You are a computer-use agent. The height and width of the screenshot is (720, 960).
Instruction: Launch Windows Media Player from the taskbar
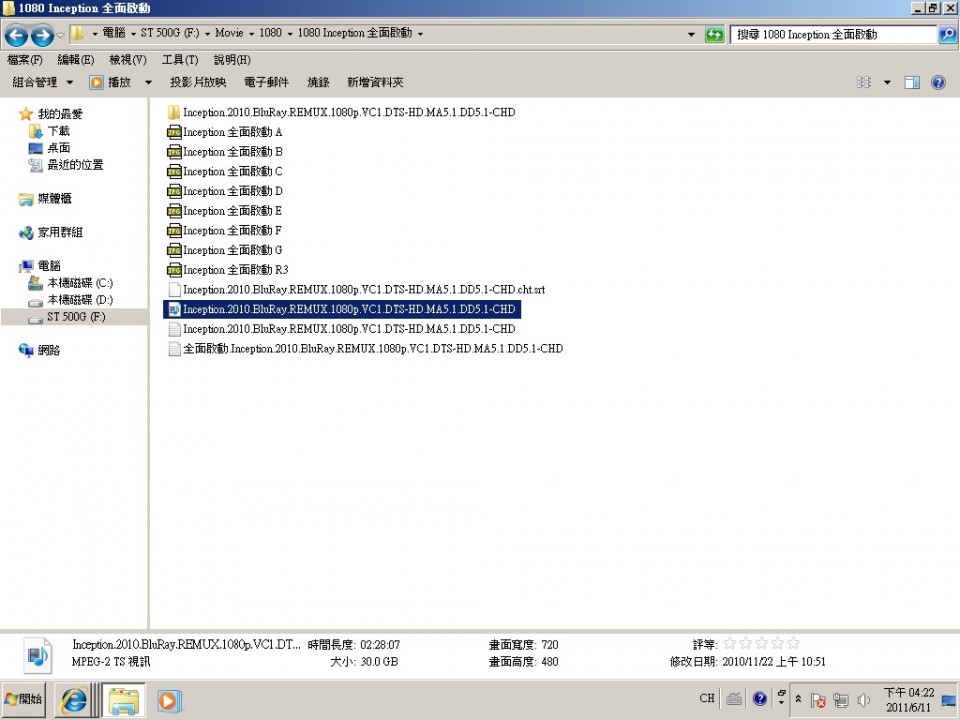(168, 699)
